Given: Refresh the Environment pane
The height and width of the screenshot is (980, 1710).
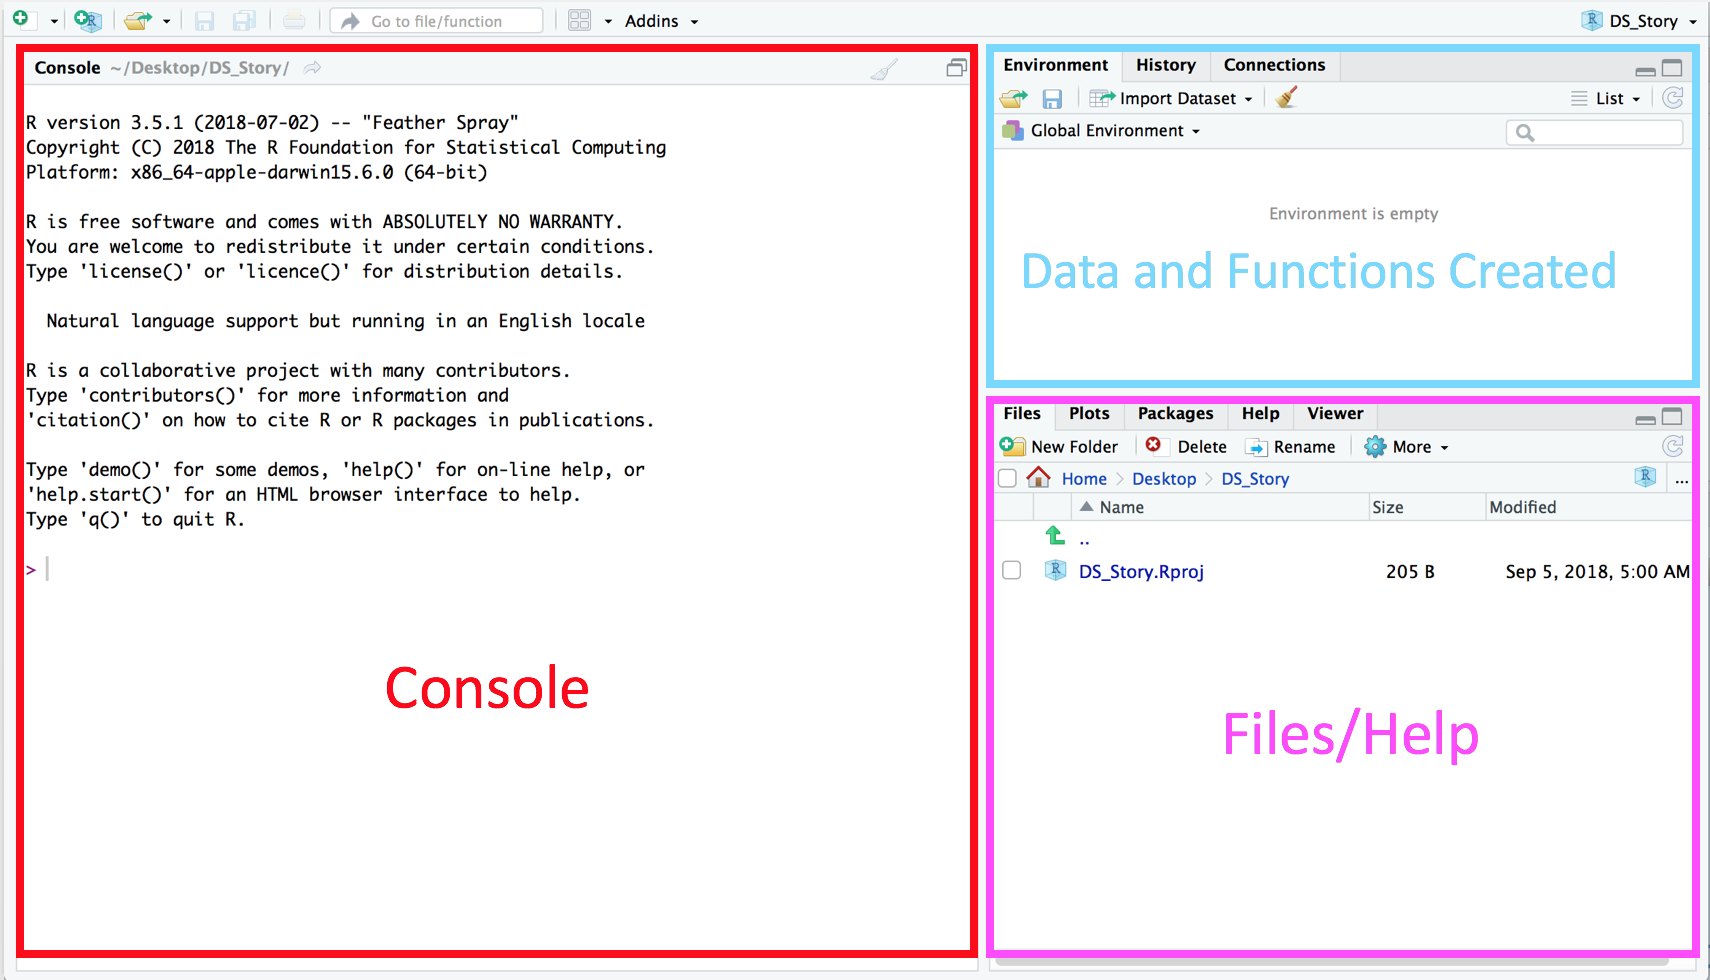Looking at the screenshot, I should [1672, 98].
